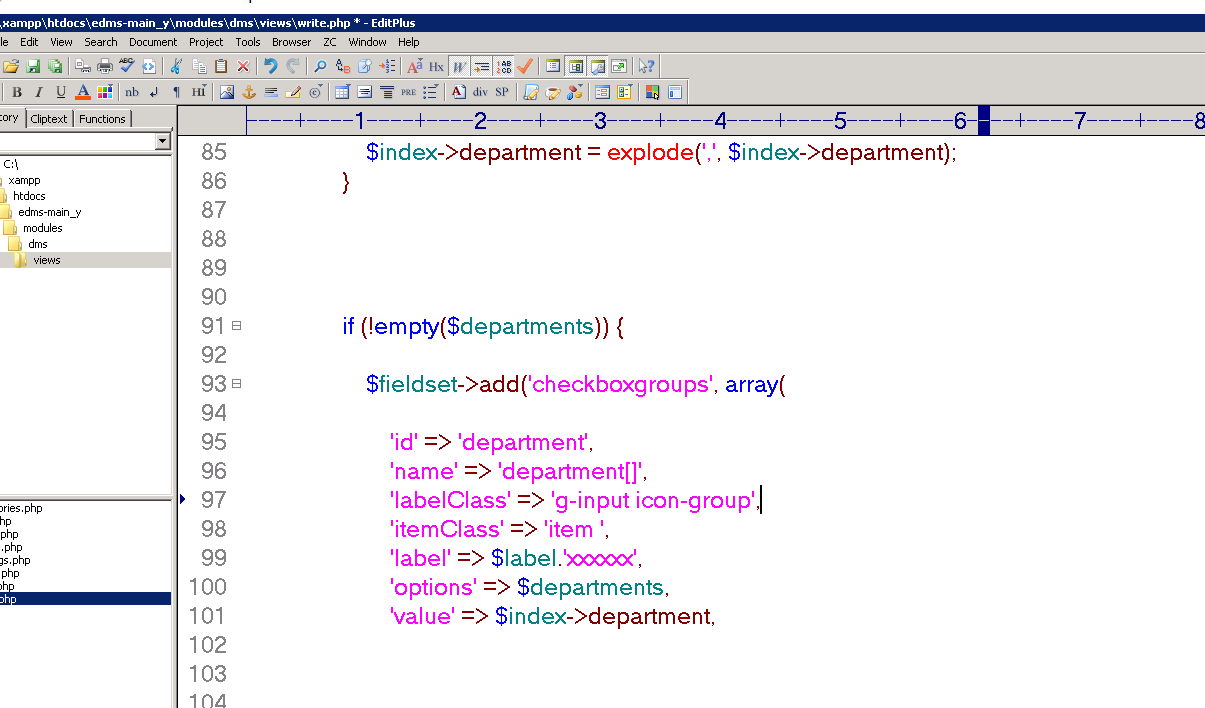Select the modules folder in tree
Viewport: 1205px width, 708px height.
click(x=43, y=228)
